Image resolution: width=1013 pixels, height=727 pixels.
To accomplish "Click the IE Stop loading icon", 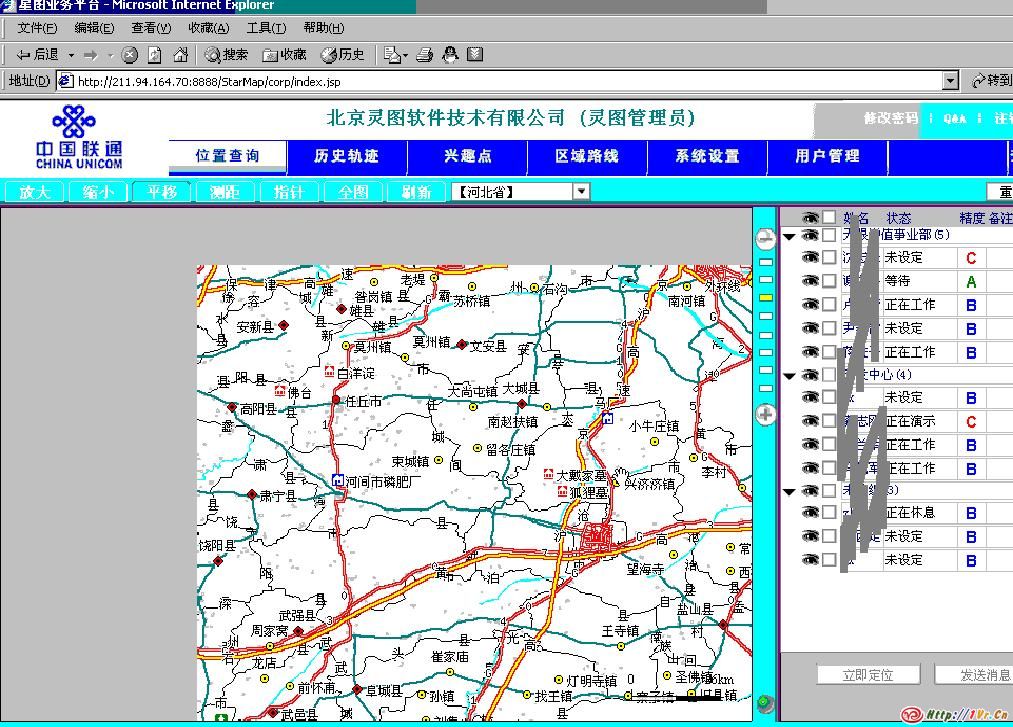I will 130,55.
